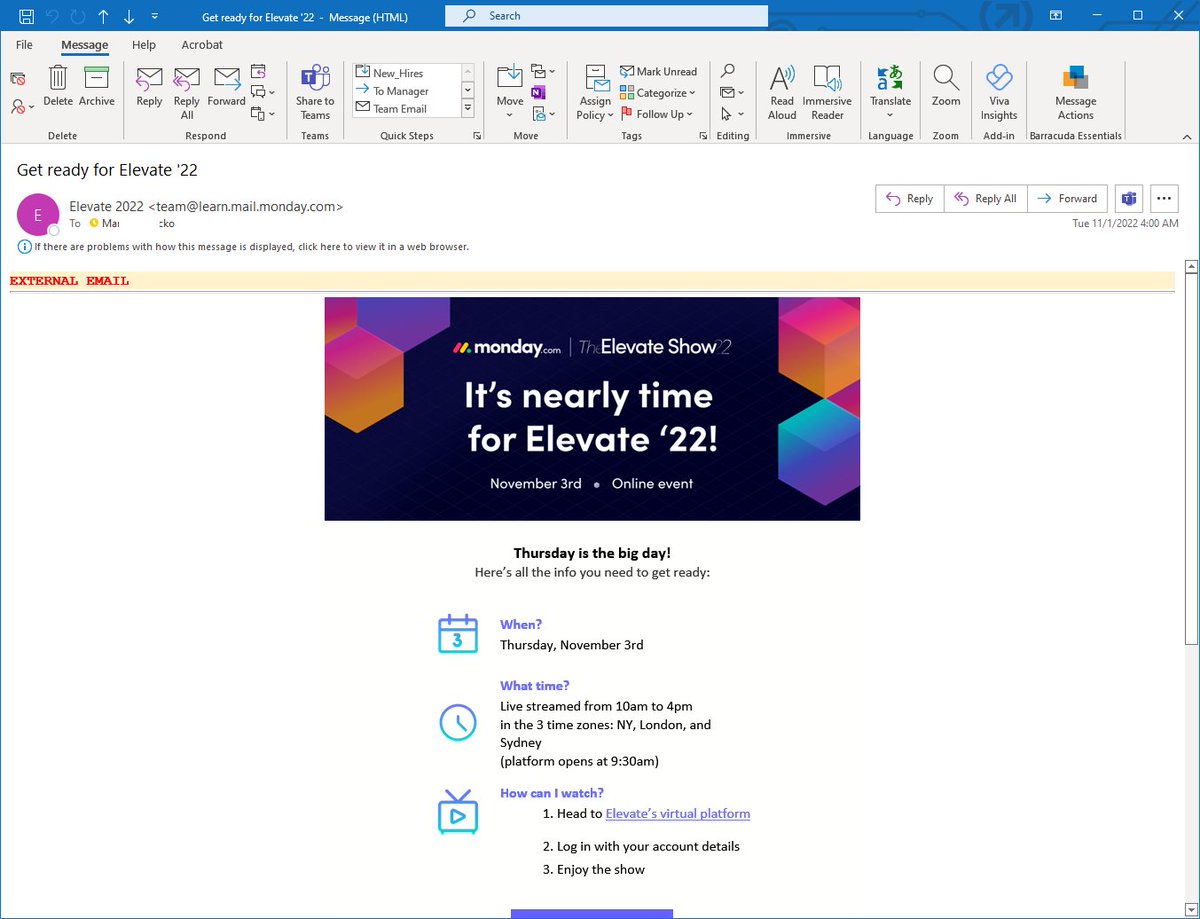Viewport: 1200px width, 919px height.
Task: Open Tags dialog launcher
Action: pyautogui.click(x=704, y=136)
